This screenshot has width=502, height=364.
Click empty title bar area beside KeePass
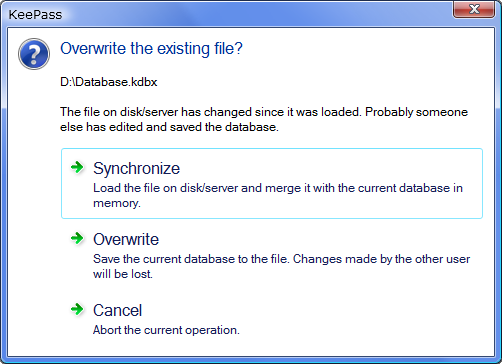pyautogui.click(x=250, y=13)
